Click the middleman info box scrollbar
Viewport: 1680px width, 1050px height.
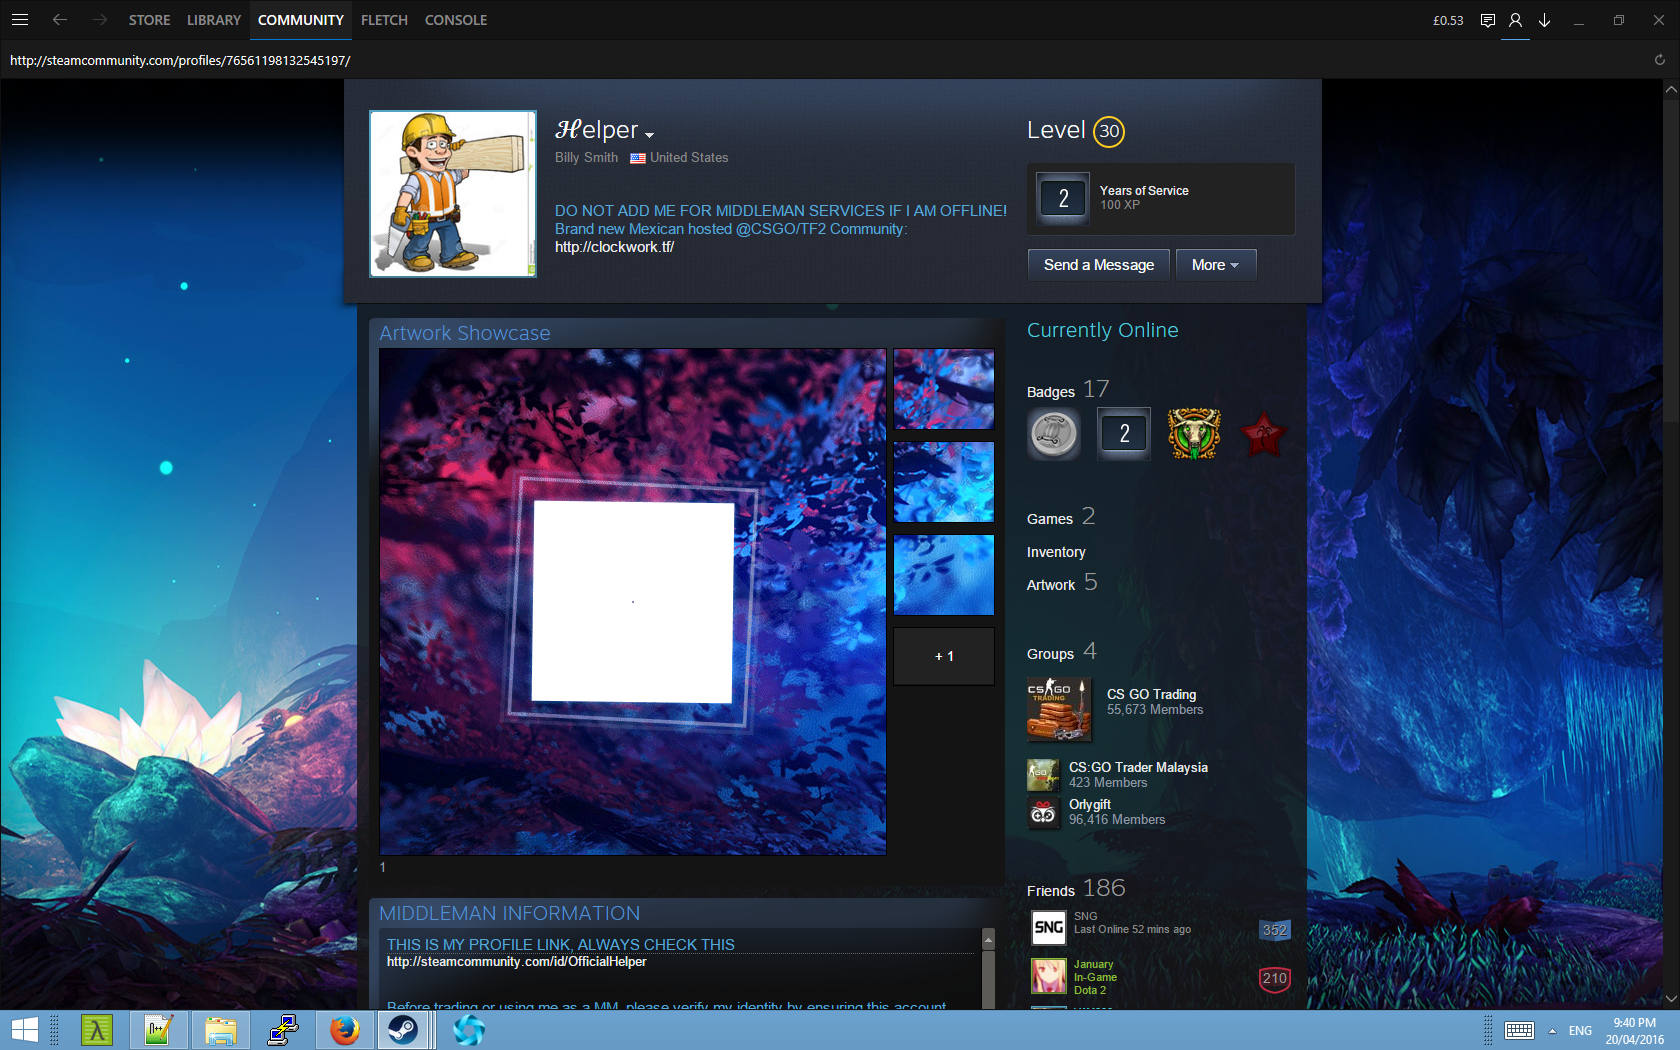pos(988,970)
